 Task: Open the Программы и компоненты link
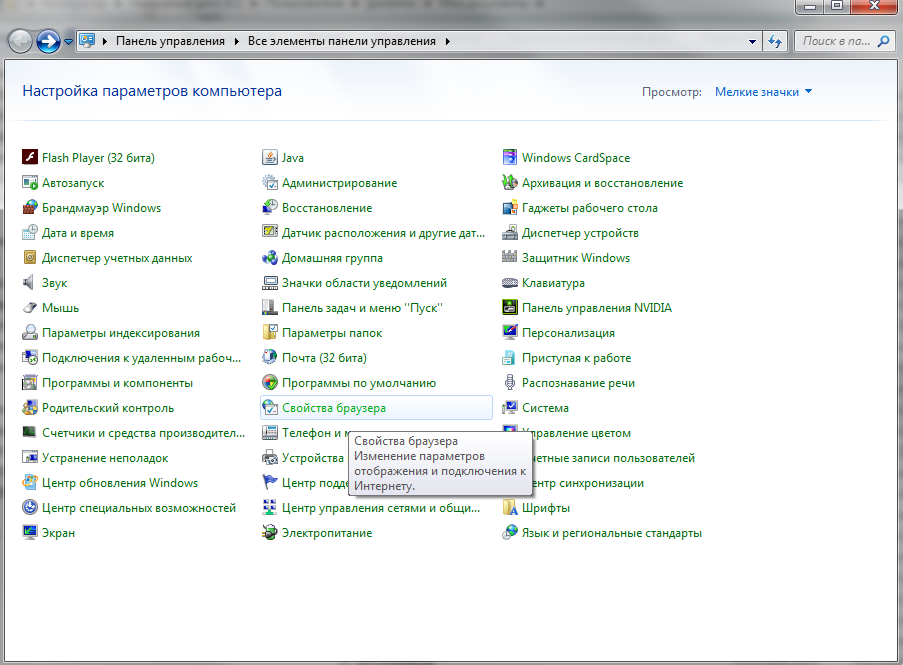pos(117,383)
